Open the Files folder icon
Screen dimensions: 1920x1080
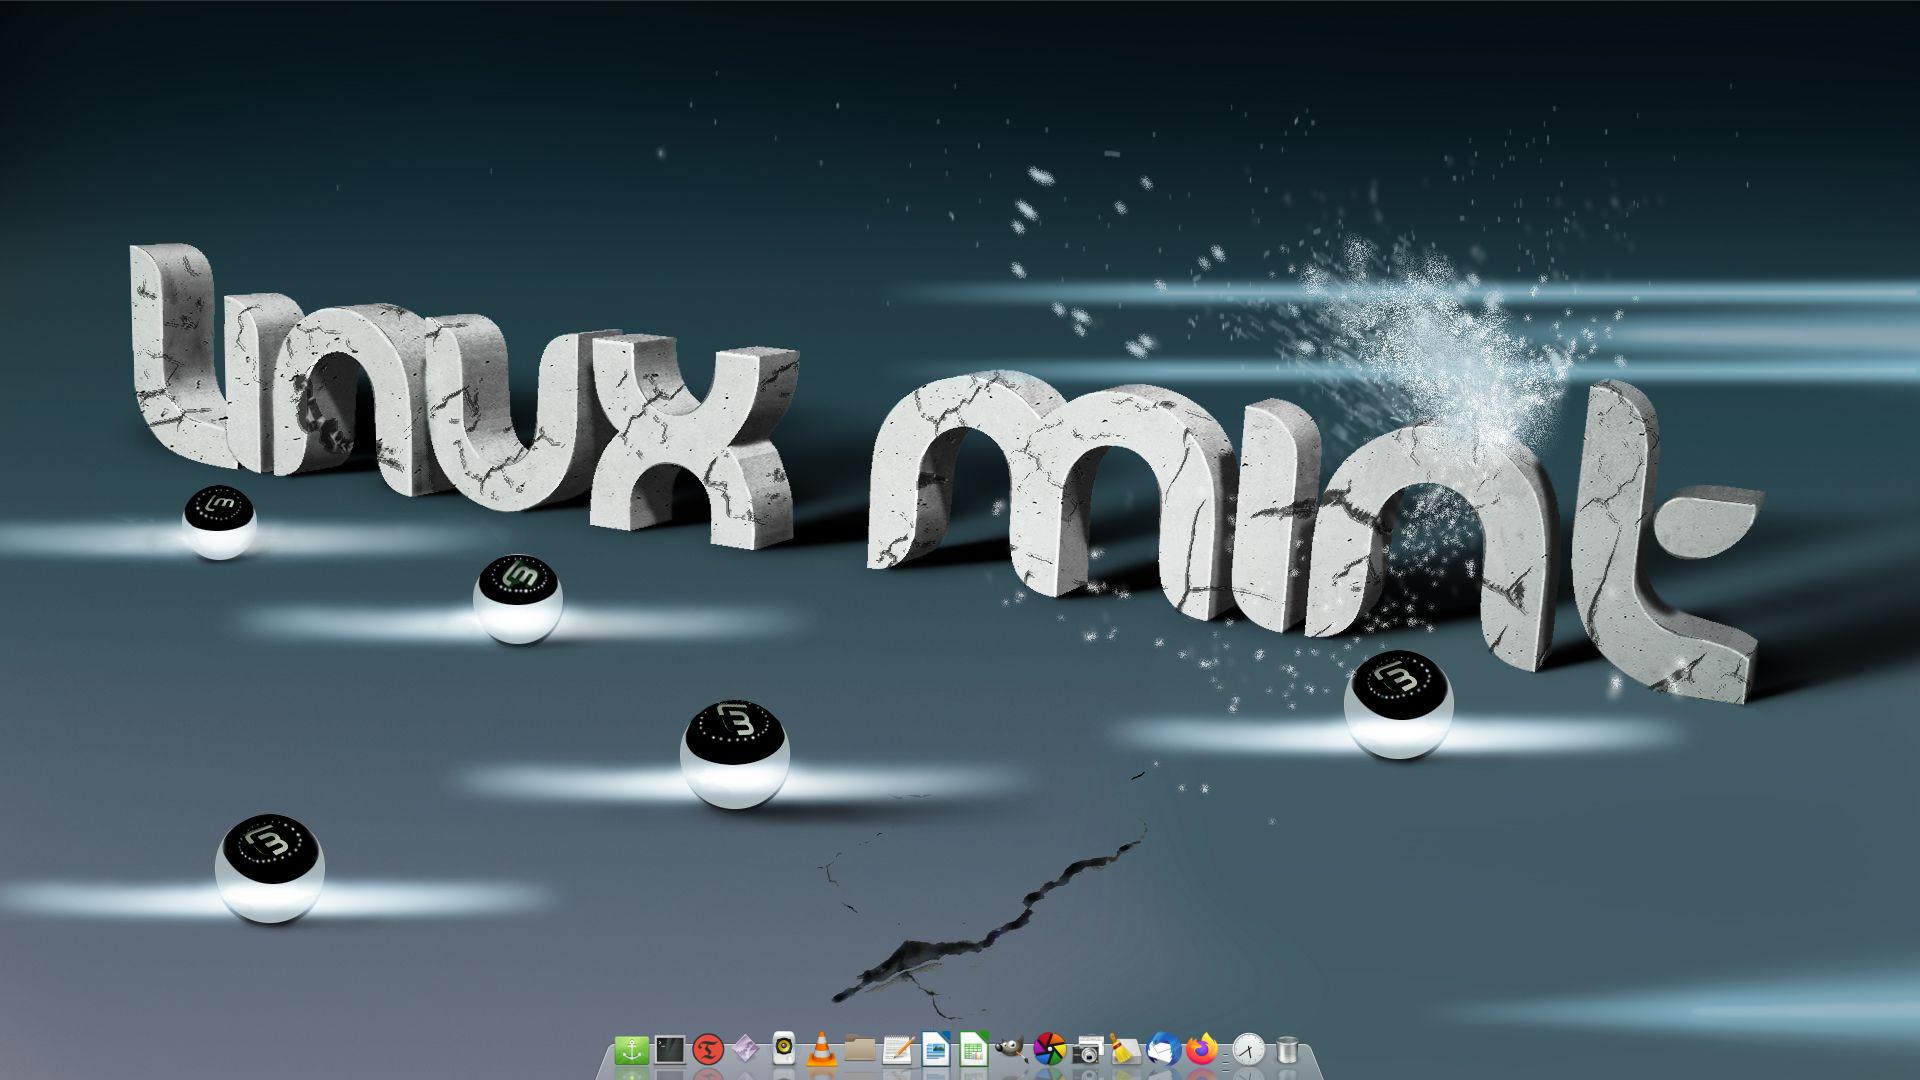click(x=859, y=1050)
